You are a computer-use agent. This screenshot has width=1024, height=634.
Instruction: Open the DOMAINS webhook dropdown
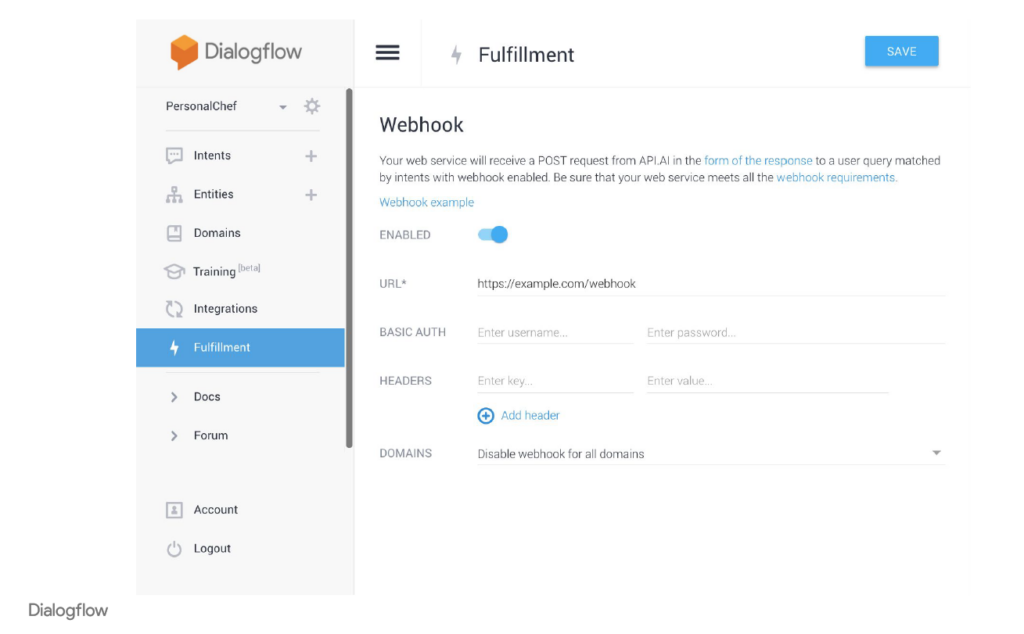pos(711,453)
